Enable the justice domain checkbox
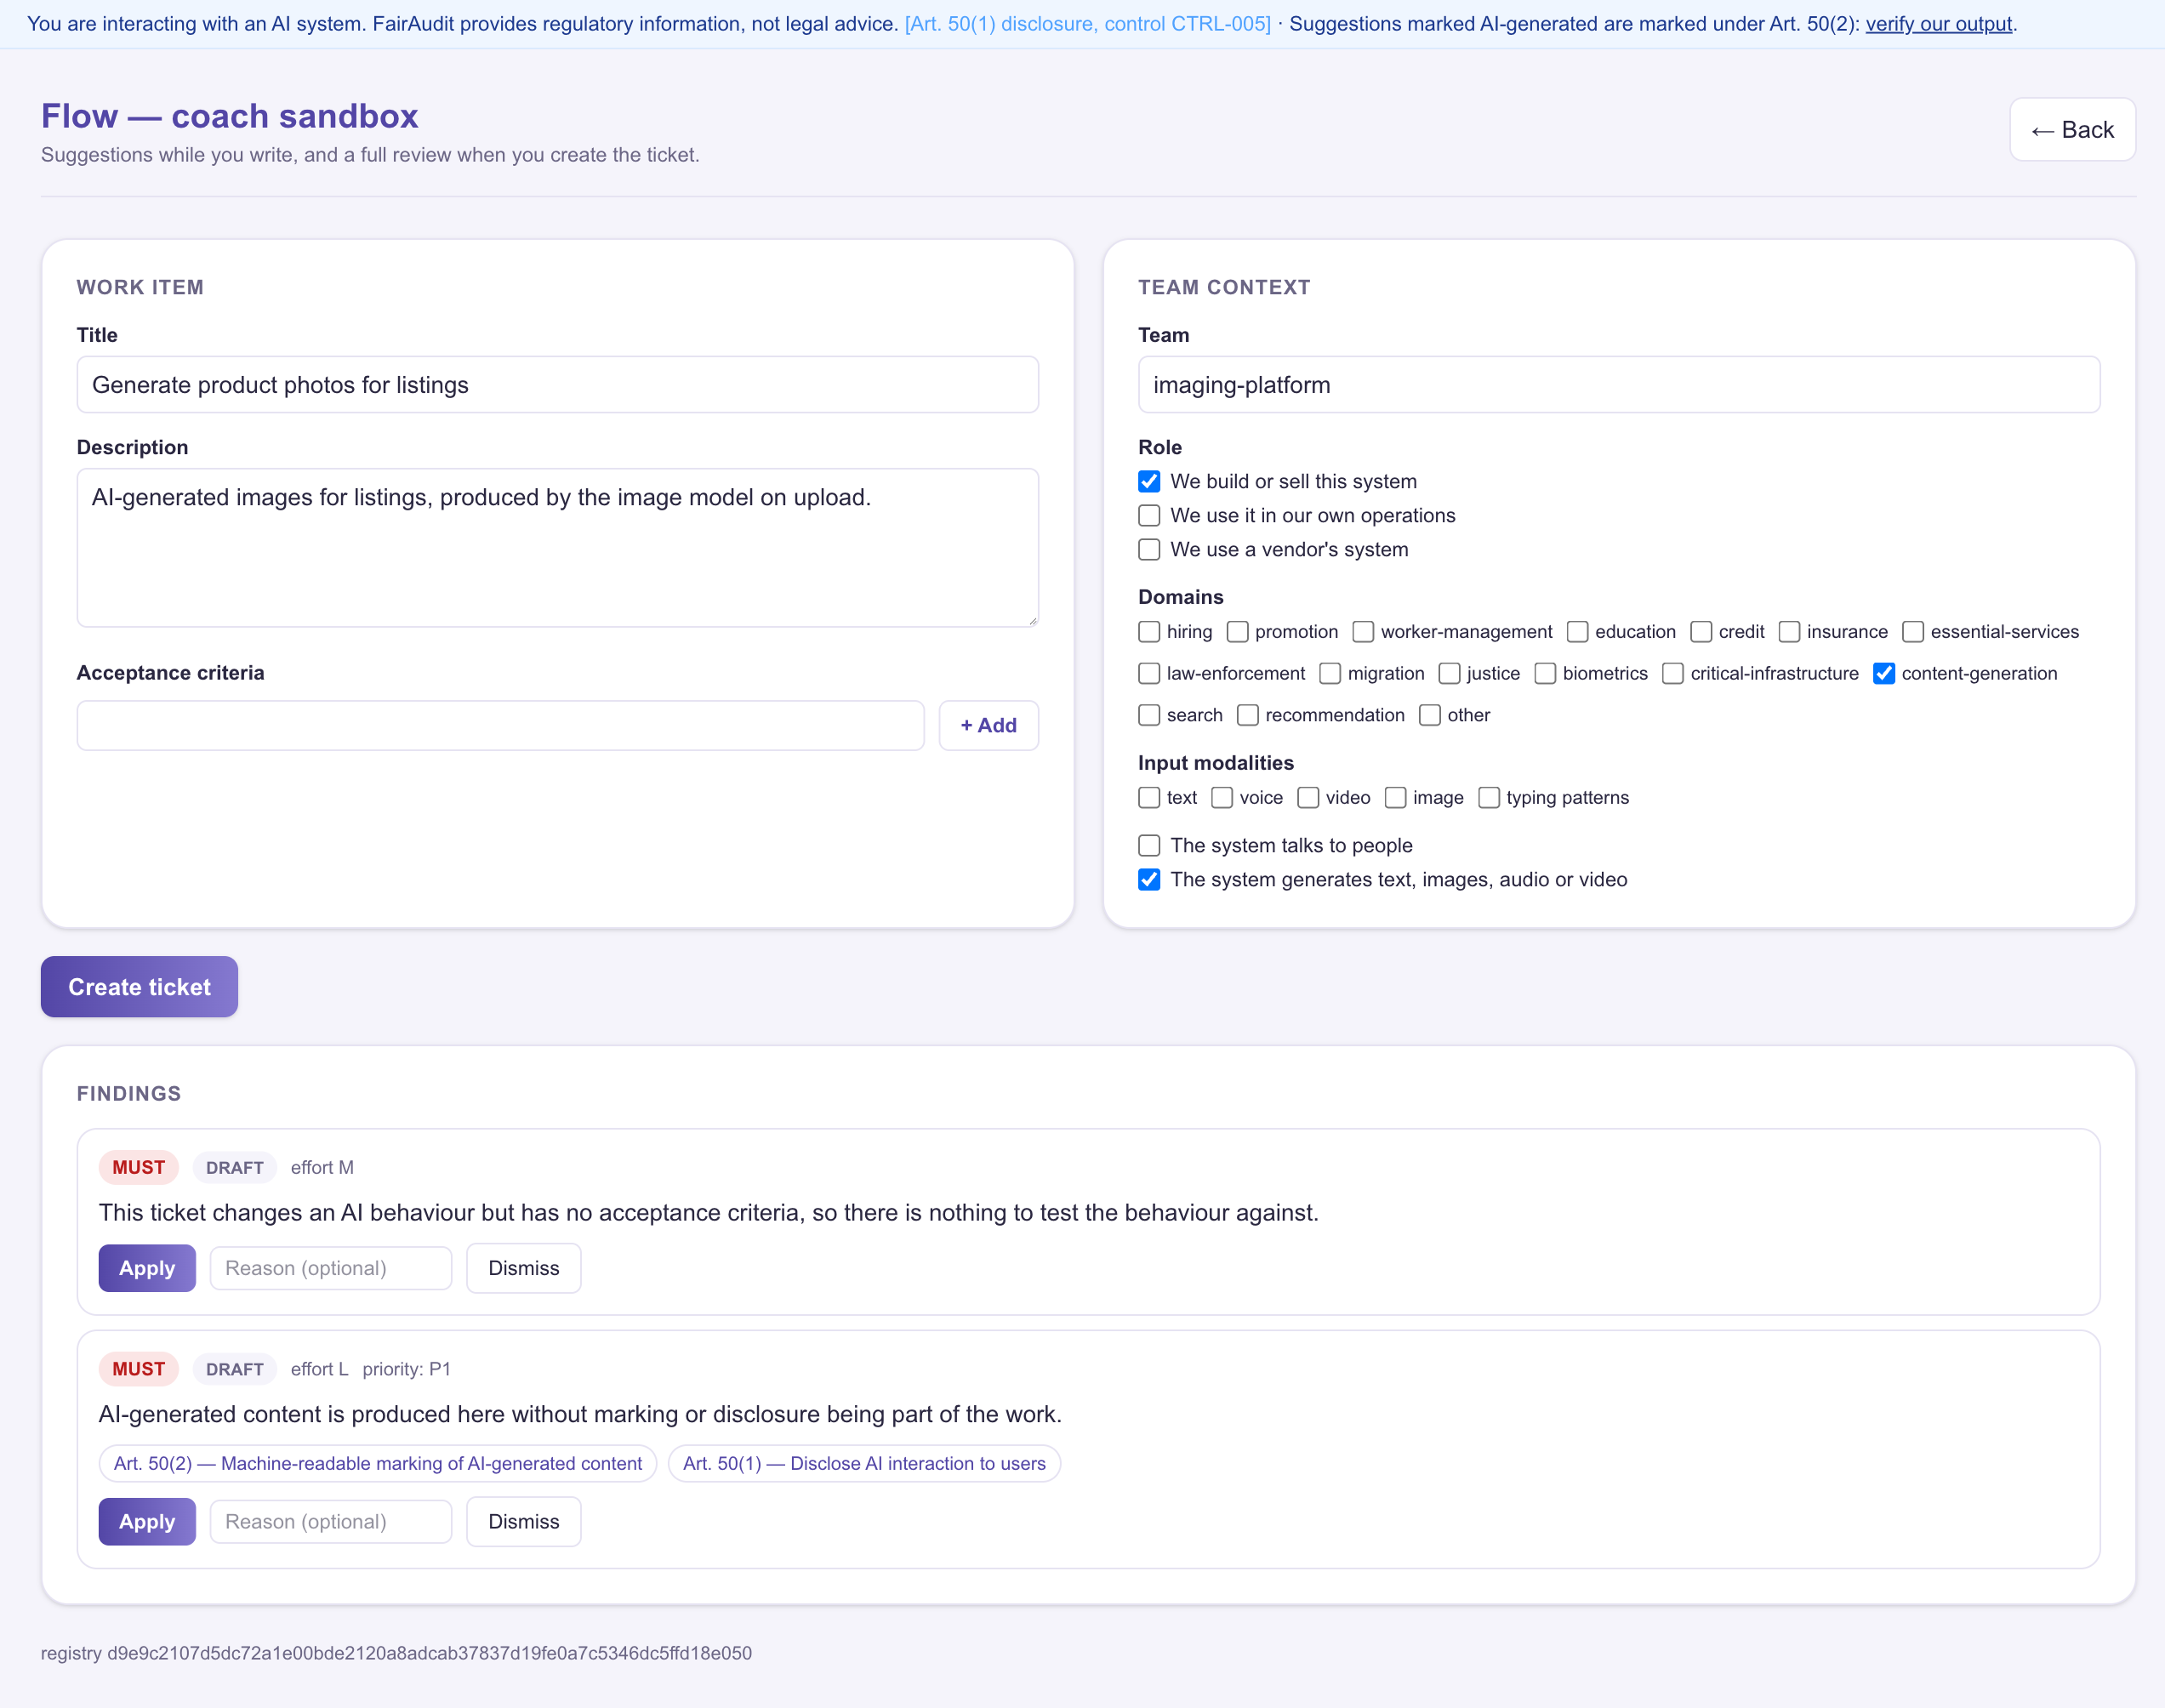The height and width of the screenshot is (1708, 2165). [x=1449, y=673]
